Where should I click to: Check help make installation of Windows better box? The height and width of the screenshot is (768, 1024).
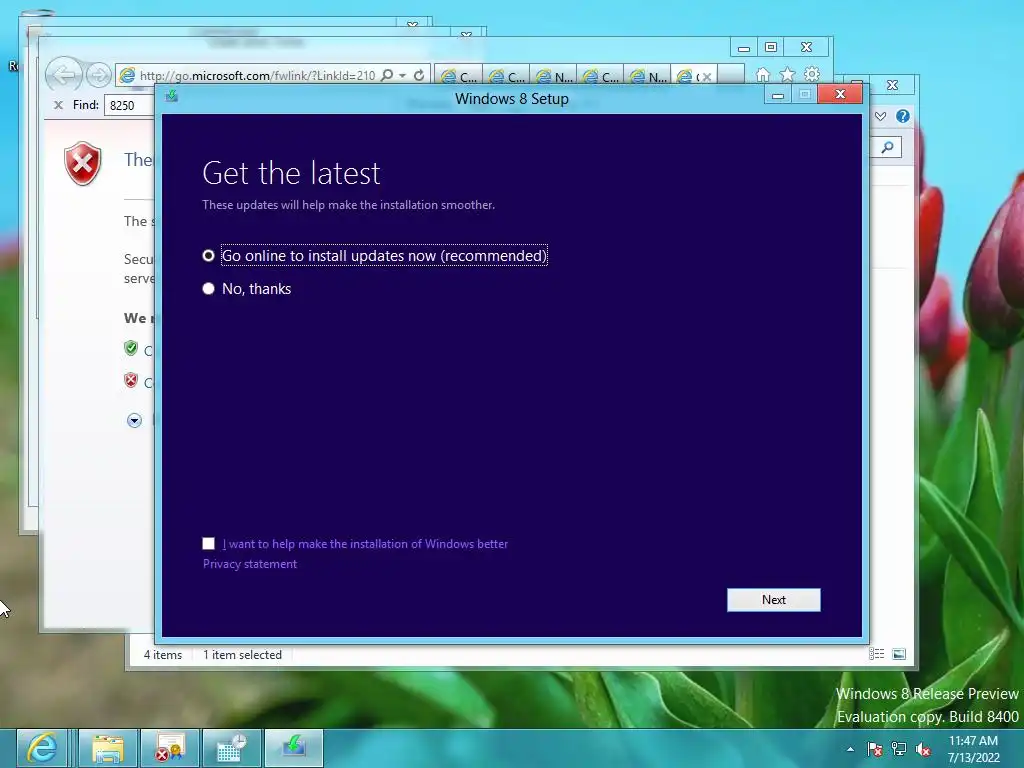pos(208,543)
